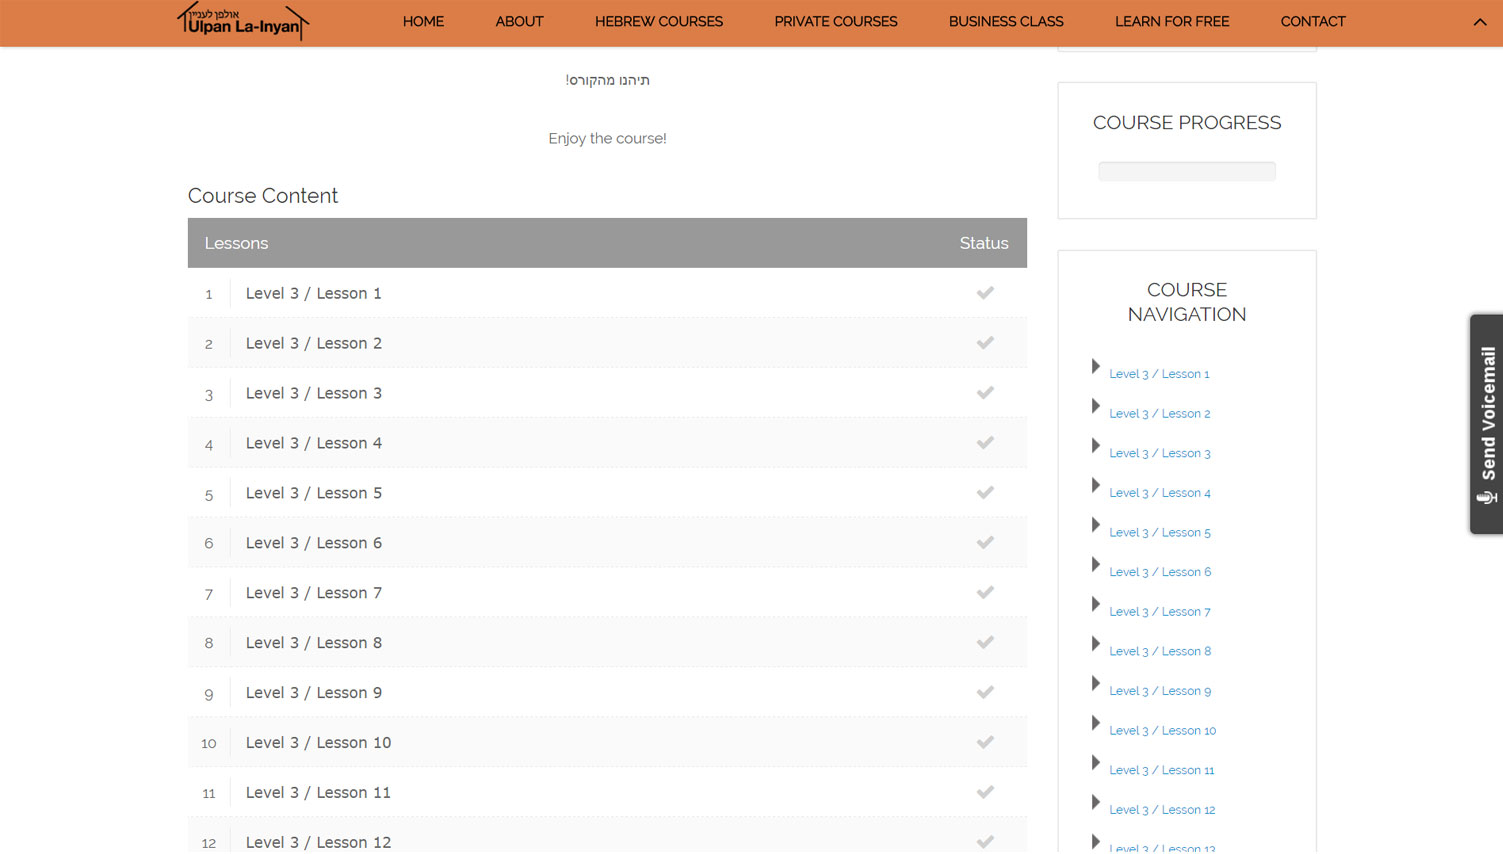Click Lesson 6 status checkmark icon

pyautogui.click(x=985, y=543)
